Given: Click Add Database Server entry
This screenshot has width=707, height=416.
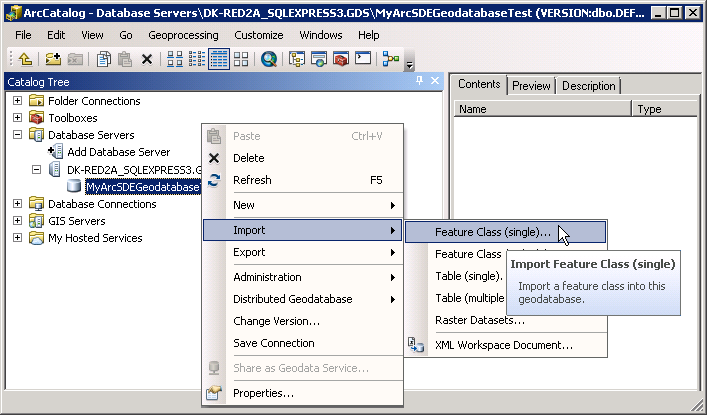Looking at the screenshot, I should tap(119, 152).
